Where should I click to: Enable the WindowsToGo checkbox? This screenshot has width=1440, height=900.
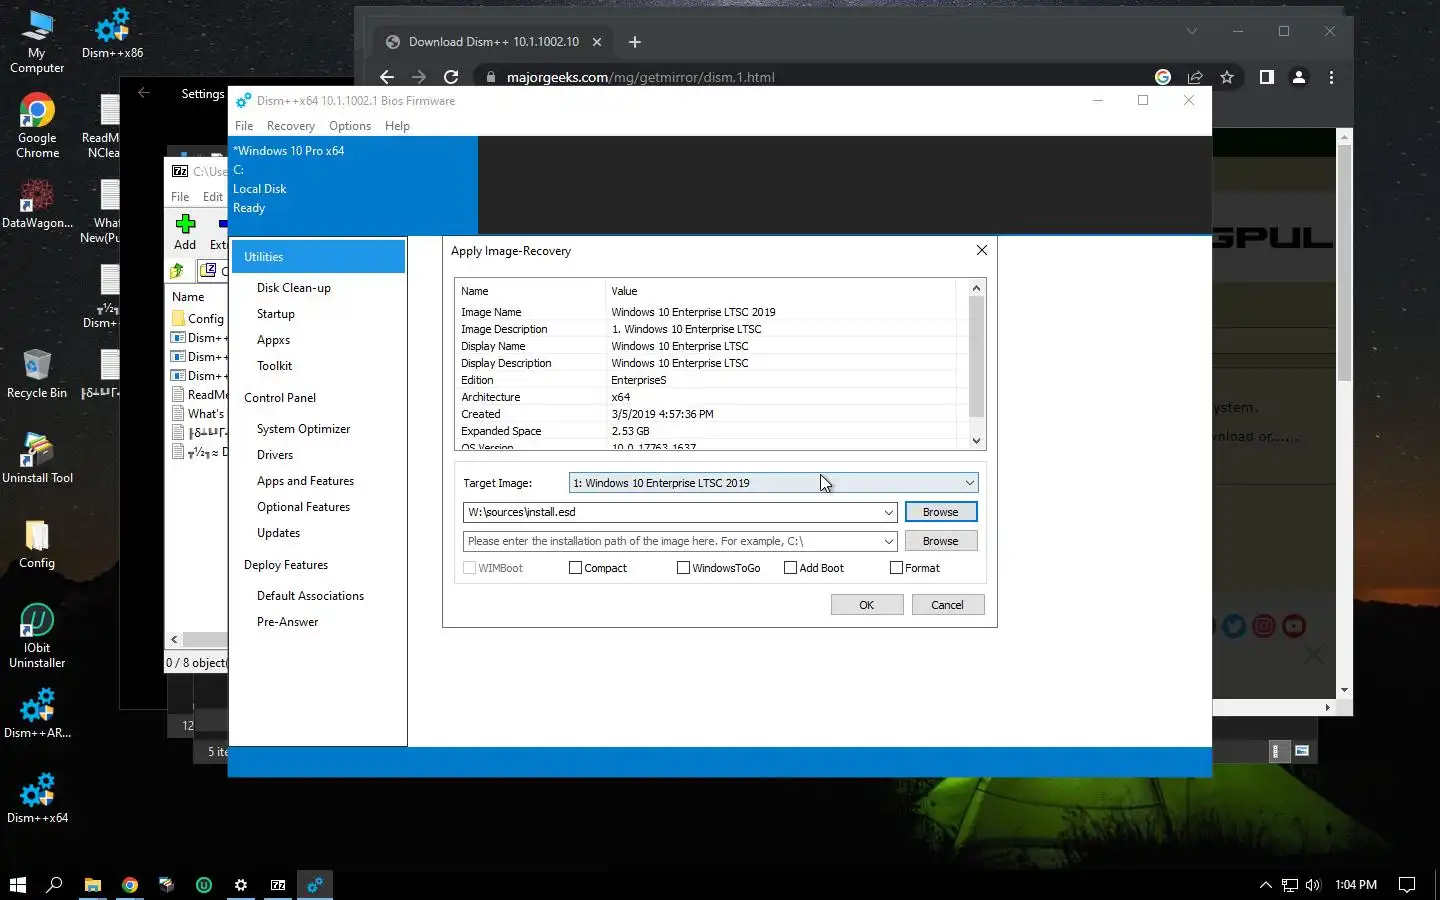click(683, 568)
